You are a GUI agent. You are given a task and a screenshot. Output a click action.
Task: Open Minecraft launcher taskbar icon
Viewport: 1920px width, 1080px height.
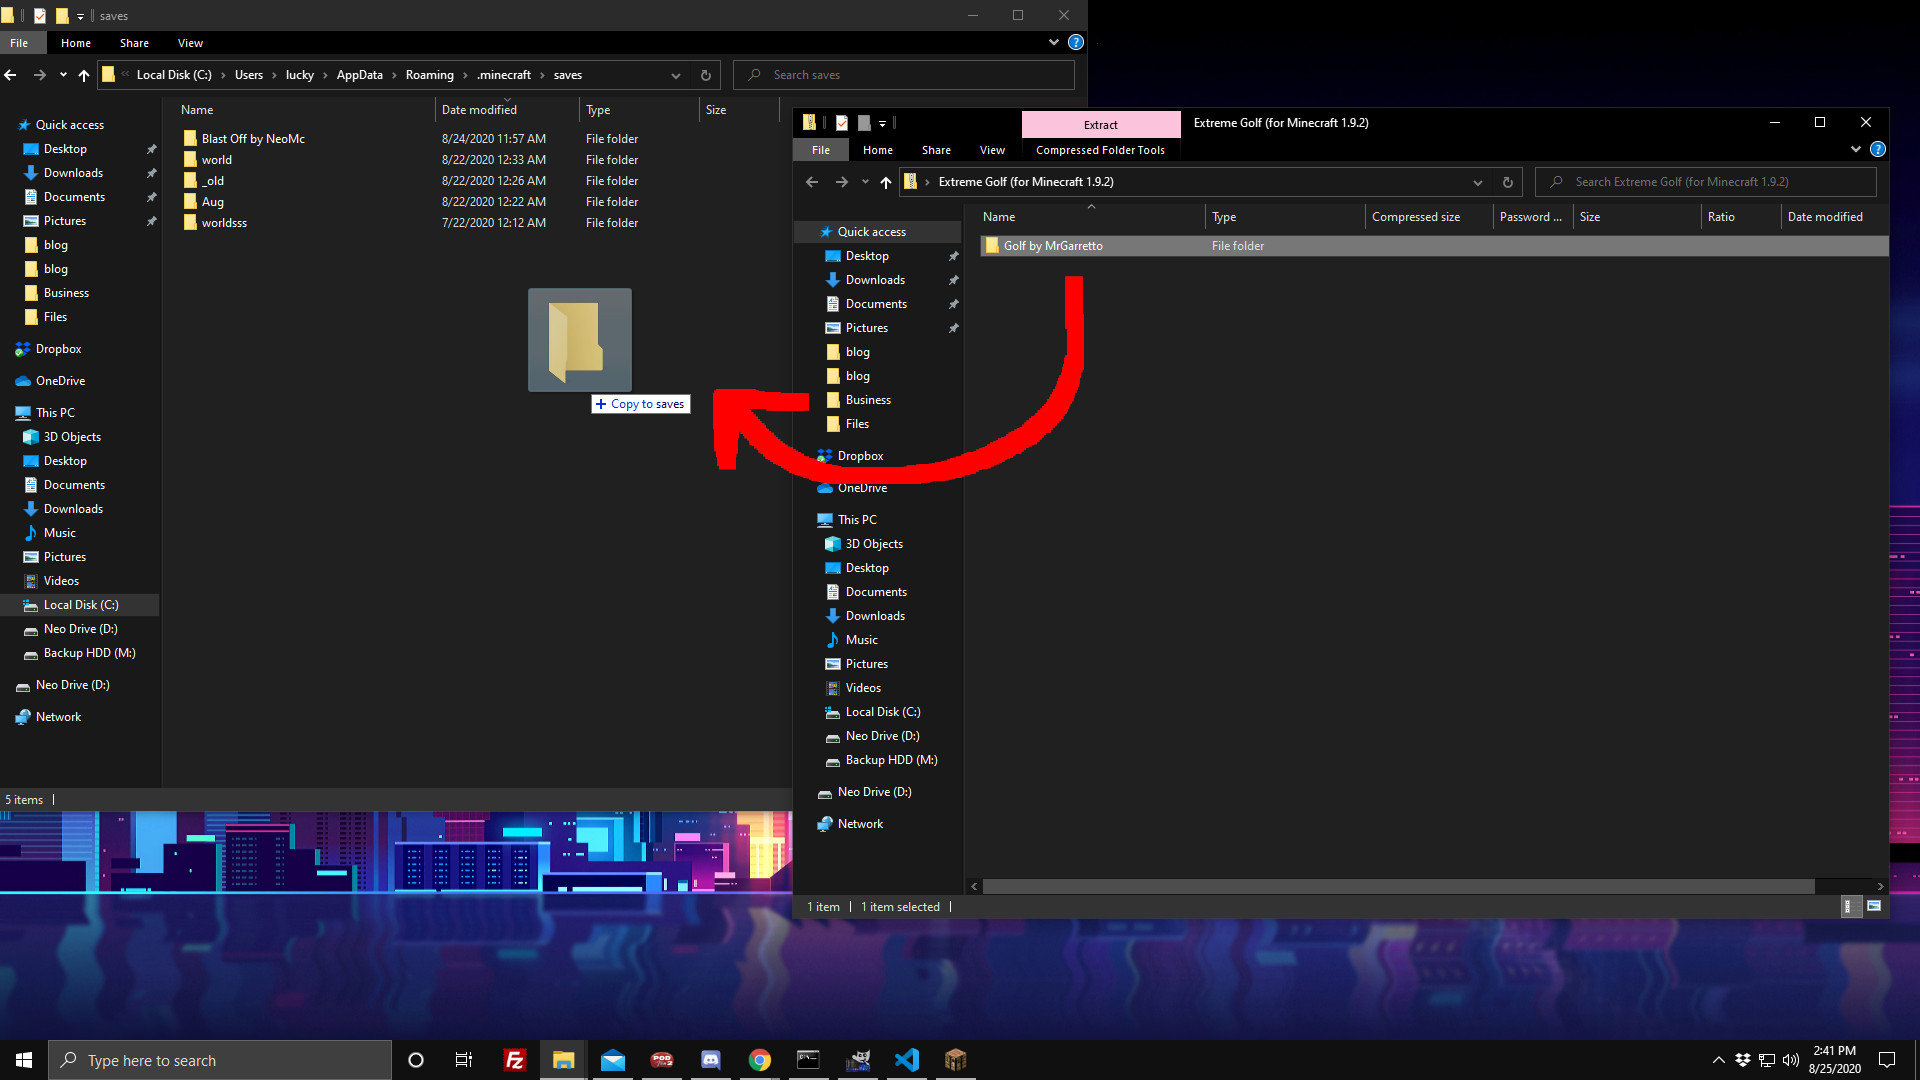956,1060
